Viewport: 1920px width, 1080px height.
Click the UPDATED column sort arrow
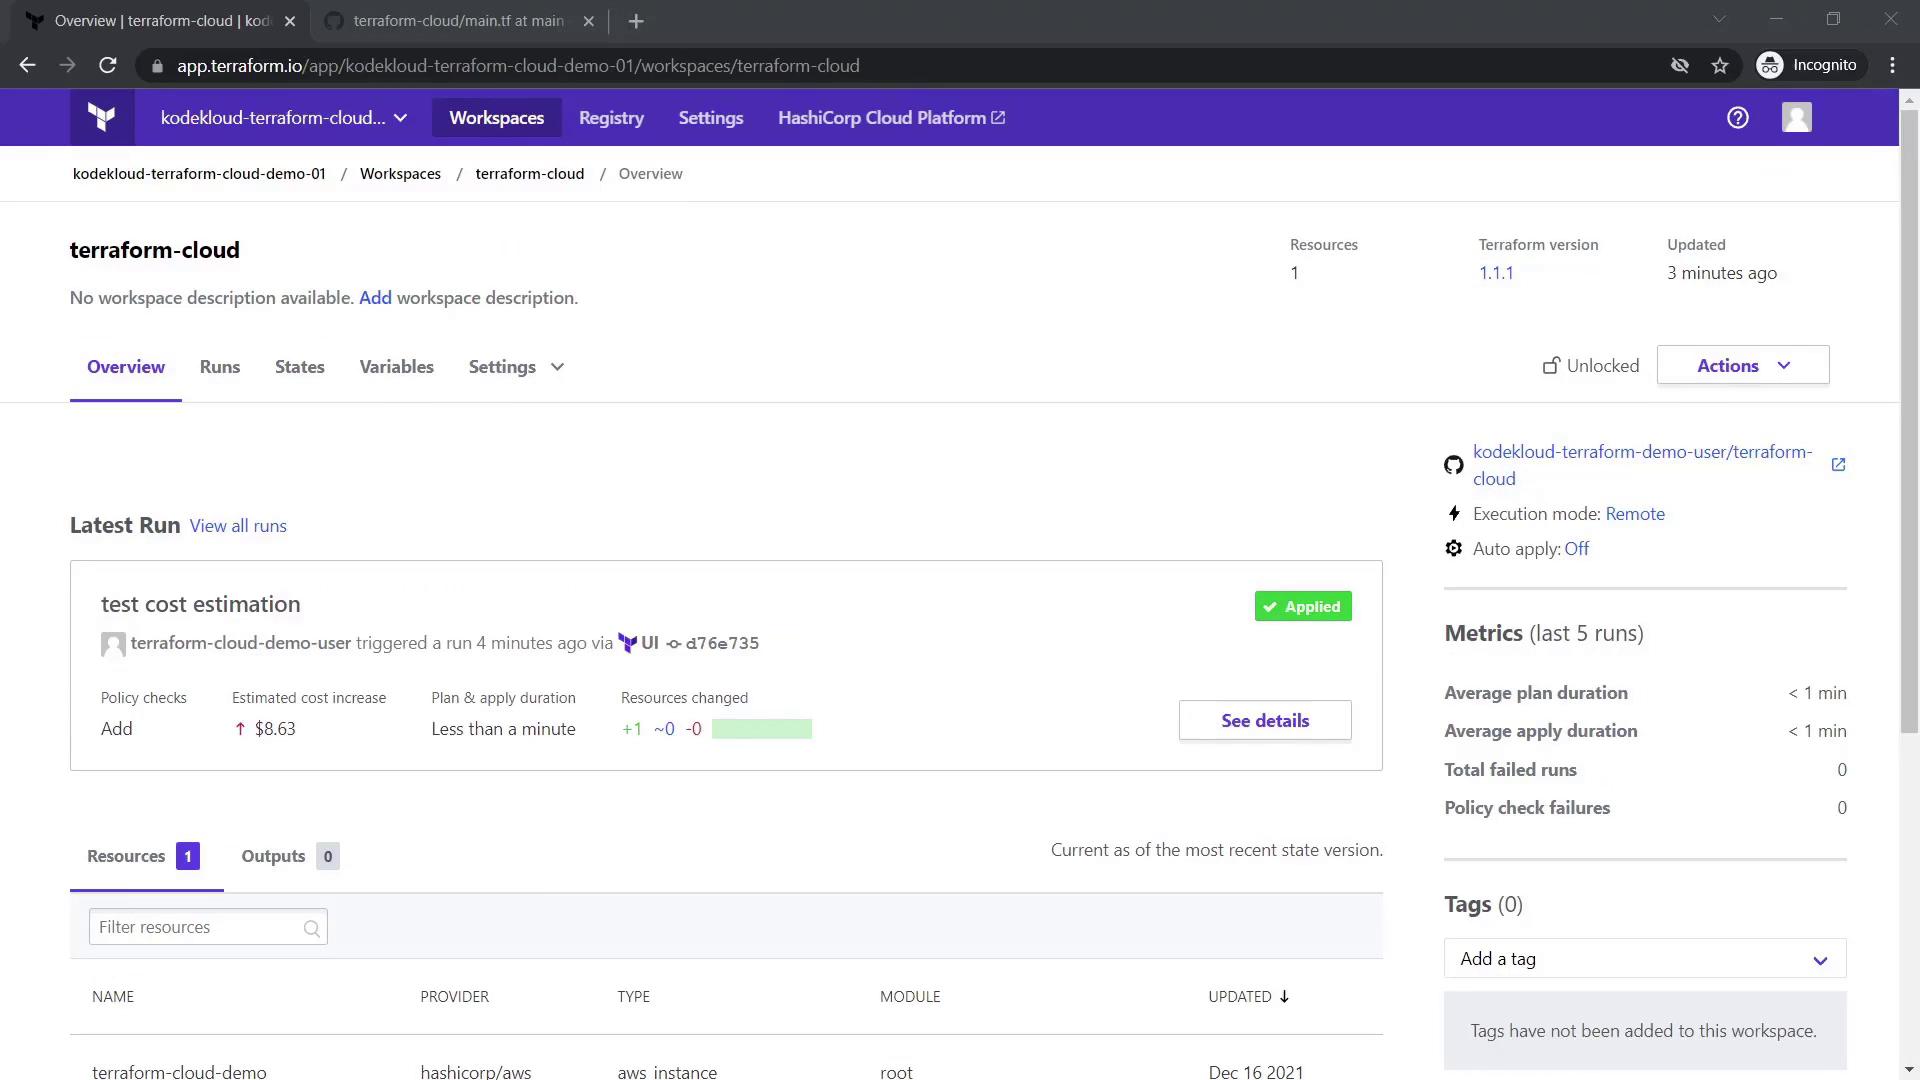[1284, 997]
